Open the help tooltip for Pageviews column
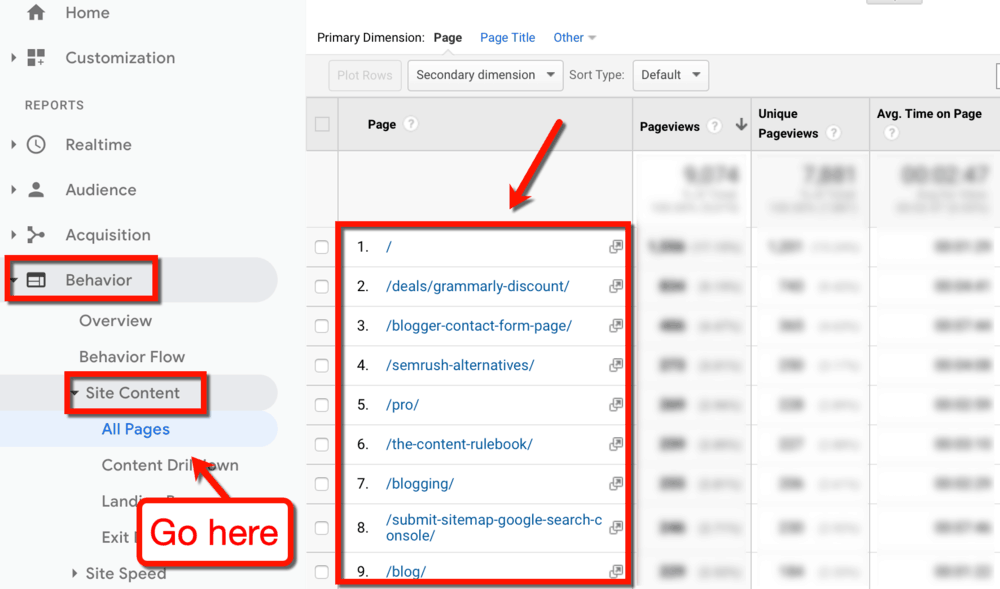This screenshot has width=1000, height=589. coord(713,126)
